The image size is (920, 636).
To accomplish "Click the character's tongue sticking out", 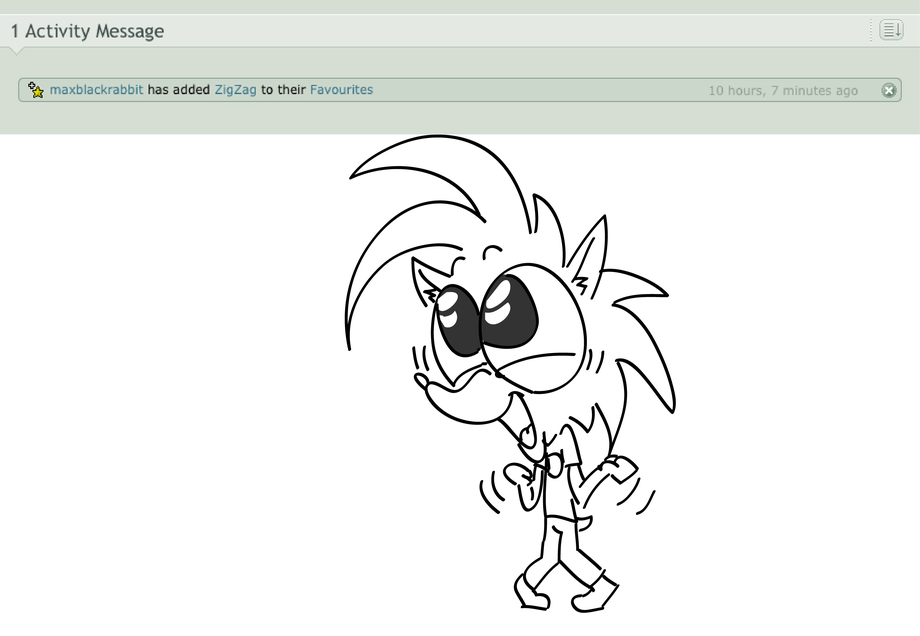I will tap(527, 434).
